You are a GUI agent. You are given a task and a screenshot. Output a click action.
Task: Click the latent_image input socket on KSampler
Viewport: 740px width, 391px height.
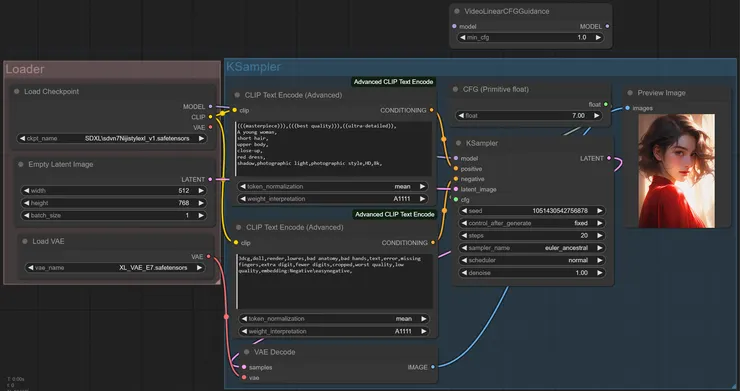(x=456, y=189)
